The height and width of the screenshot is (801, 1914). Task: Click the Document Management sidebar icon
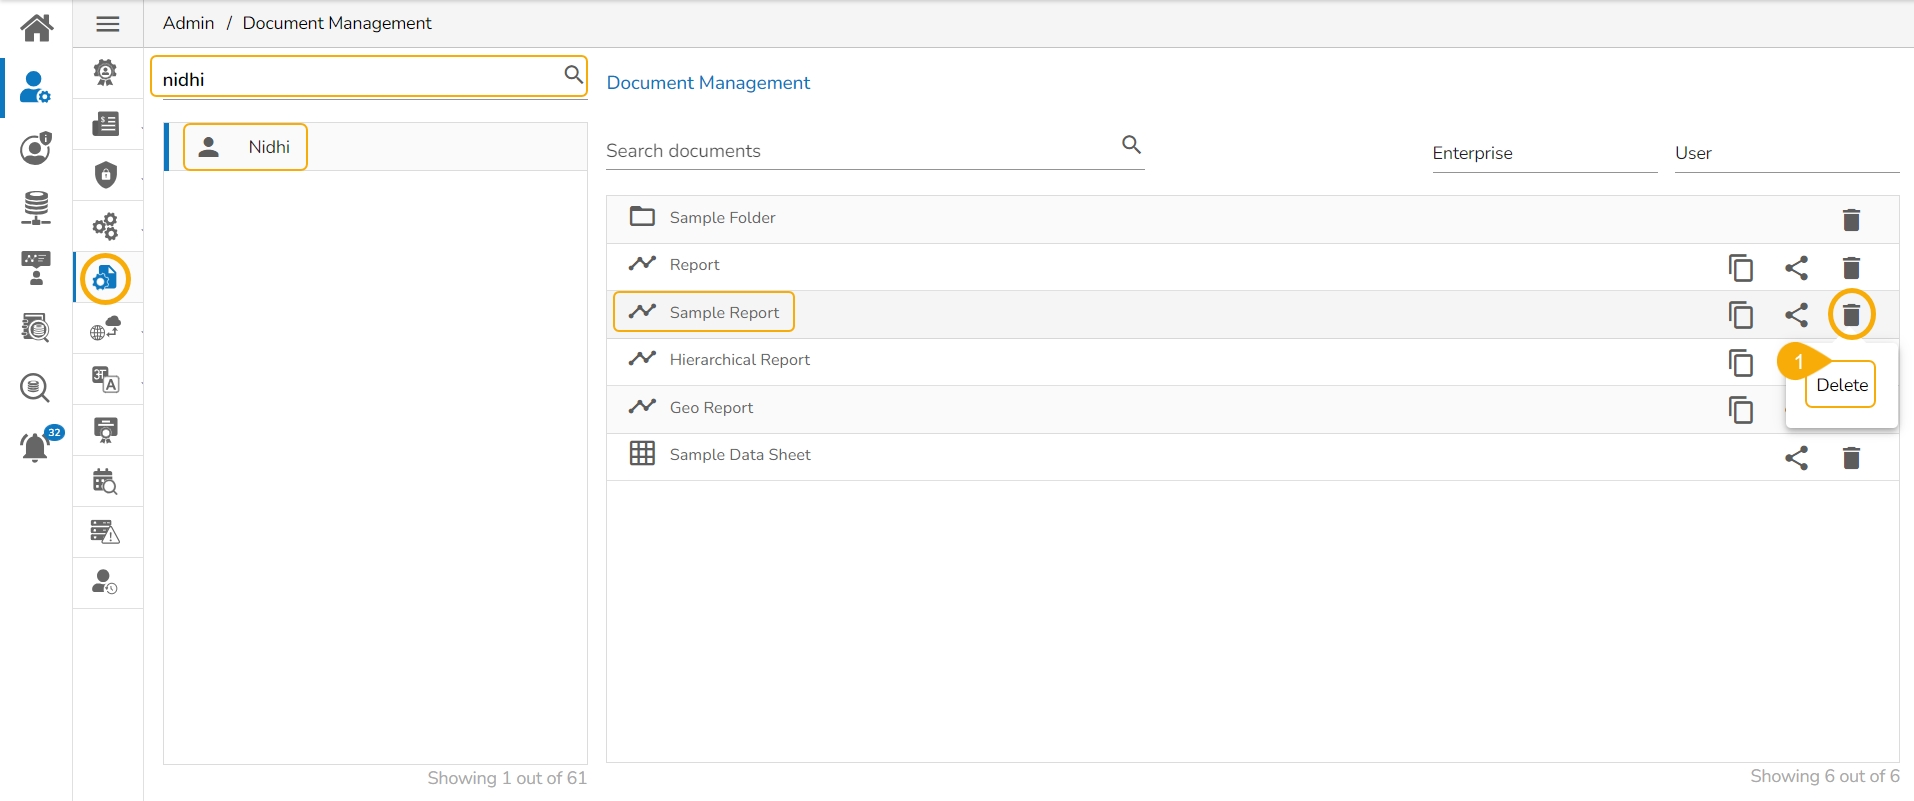click(x=106, y=278)
